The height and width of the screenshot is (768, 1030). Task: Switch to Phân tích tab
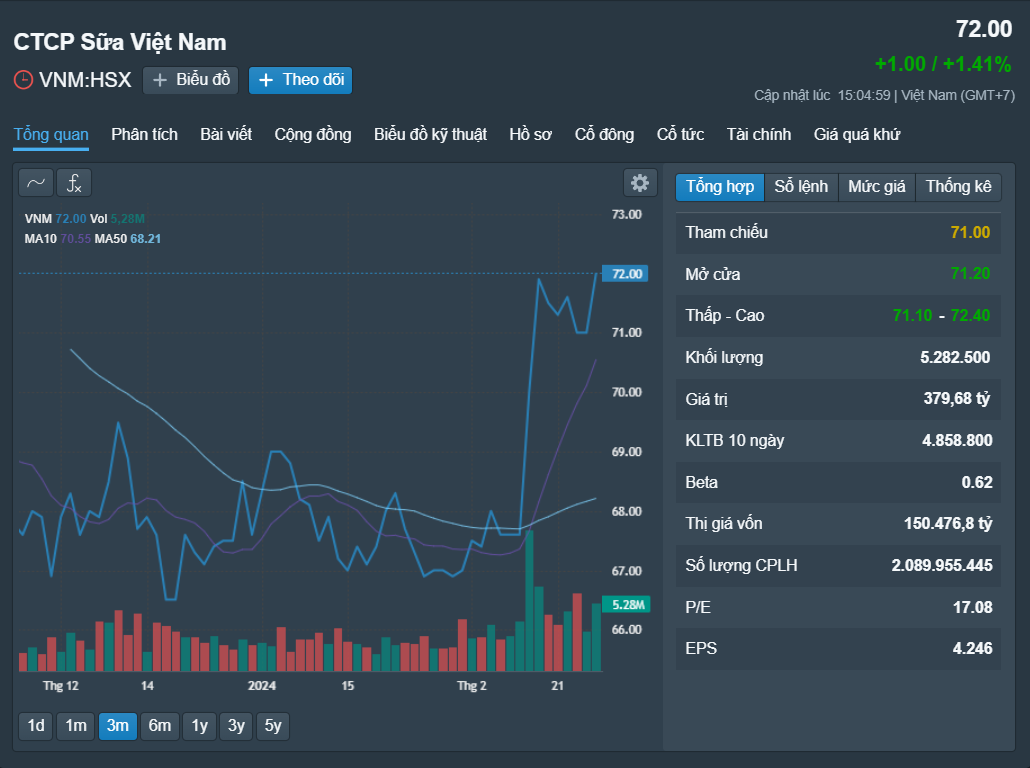tap(145, 135)
